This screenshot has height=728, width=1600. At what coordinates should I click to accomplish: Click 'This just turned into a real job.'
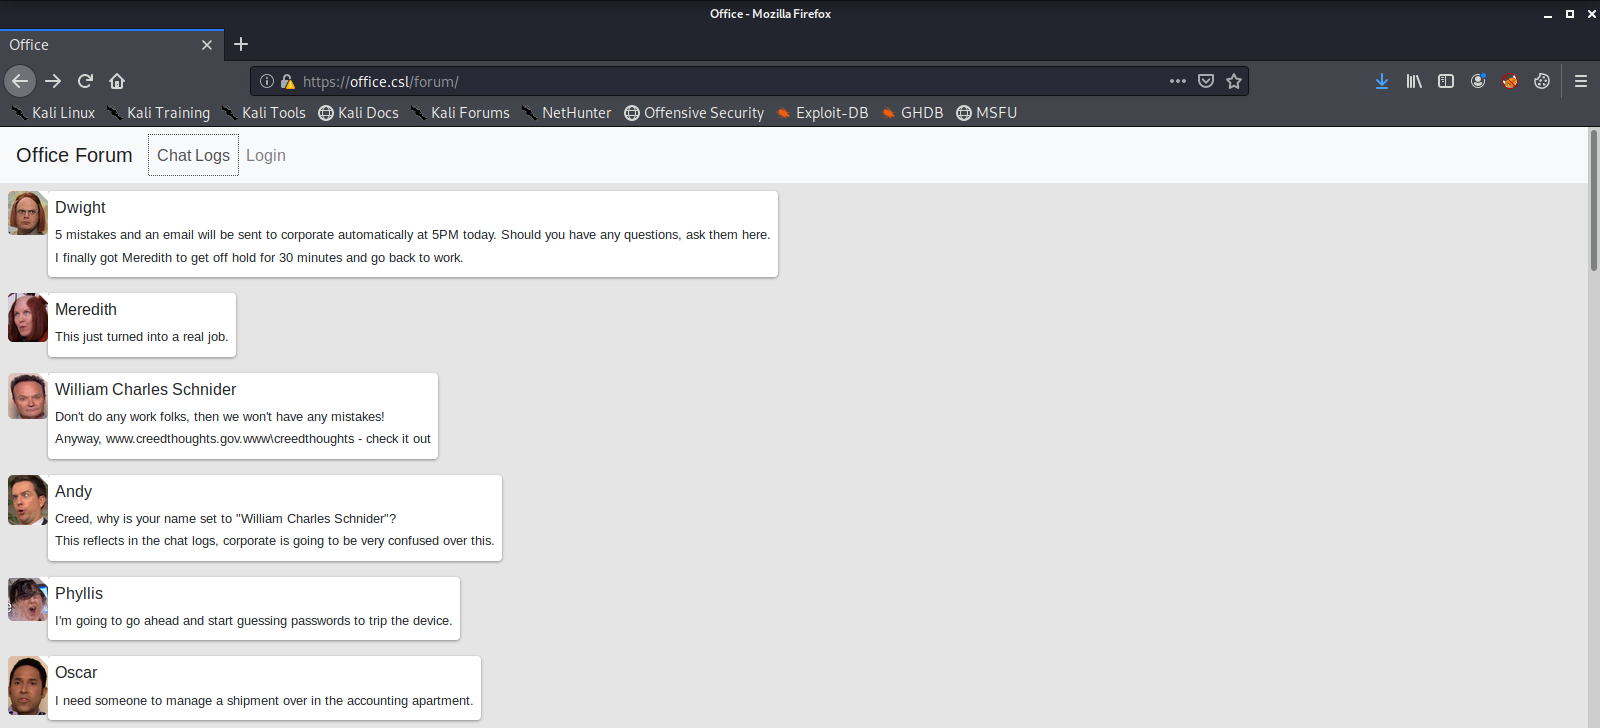142,337
